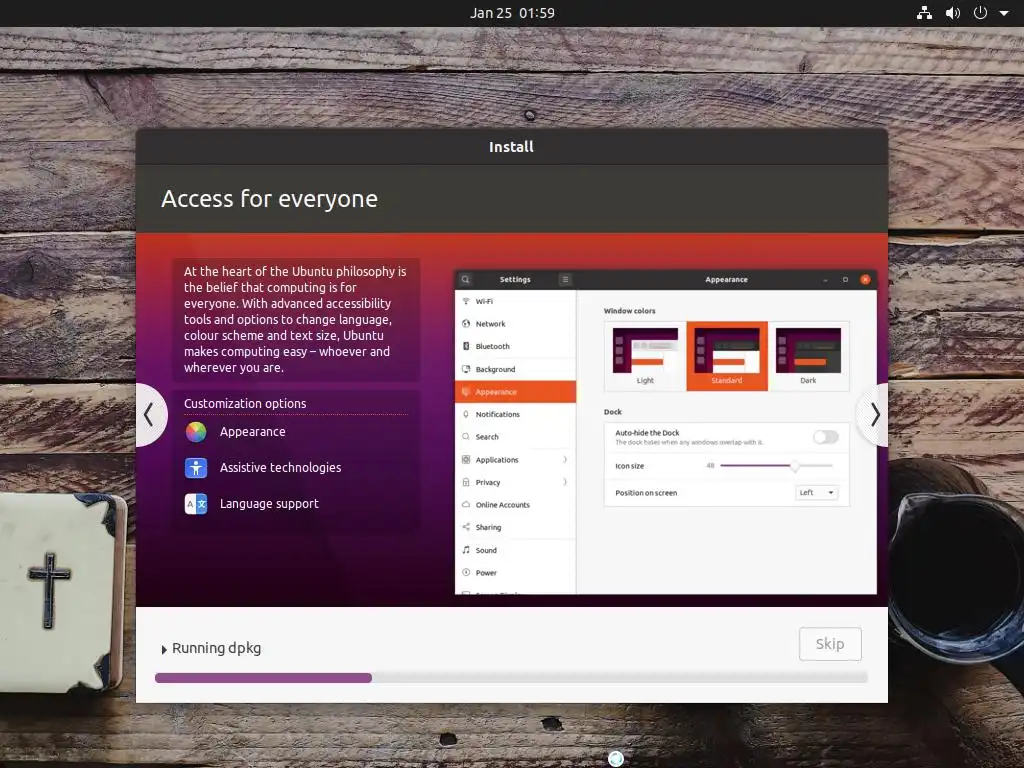Click the Dock section label
1024x768 pixels.
click(613, 412)
